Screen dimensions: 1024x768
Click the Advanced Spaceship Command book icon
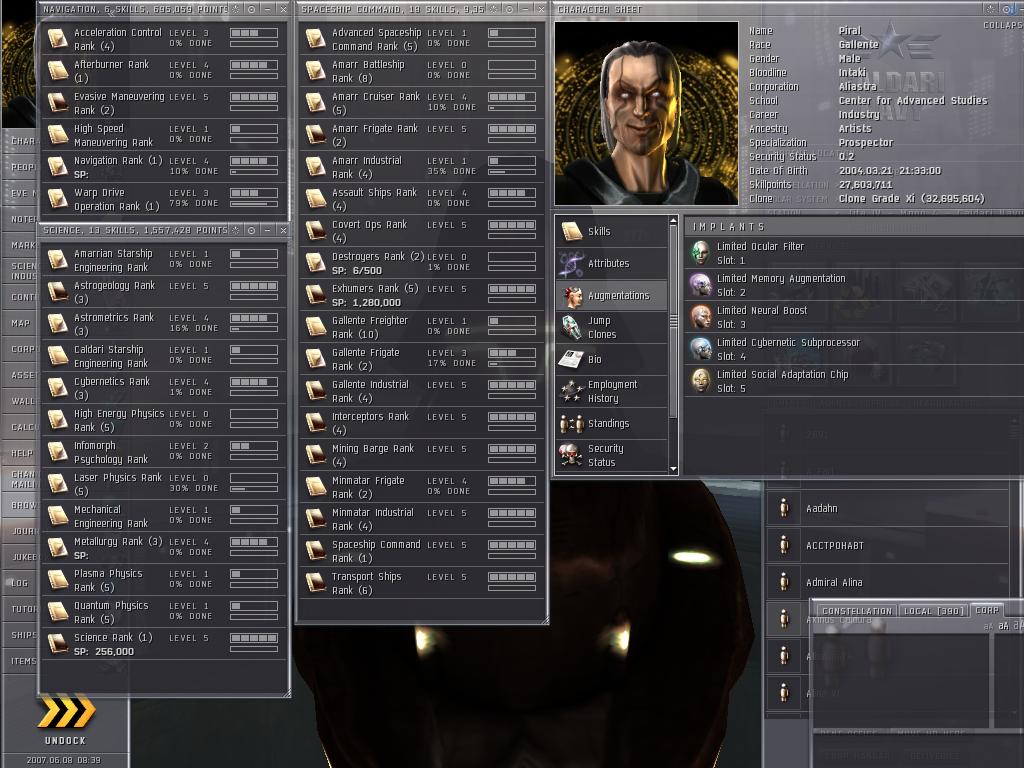(316, 39)
